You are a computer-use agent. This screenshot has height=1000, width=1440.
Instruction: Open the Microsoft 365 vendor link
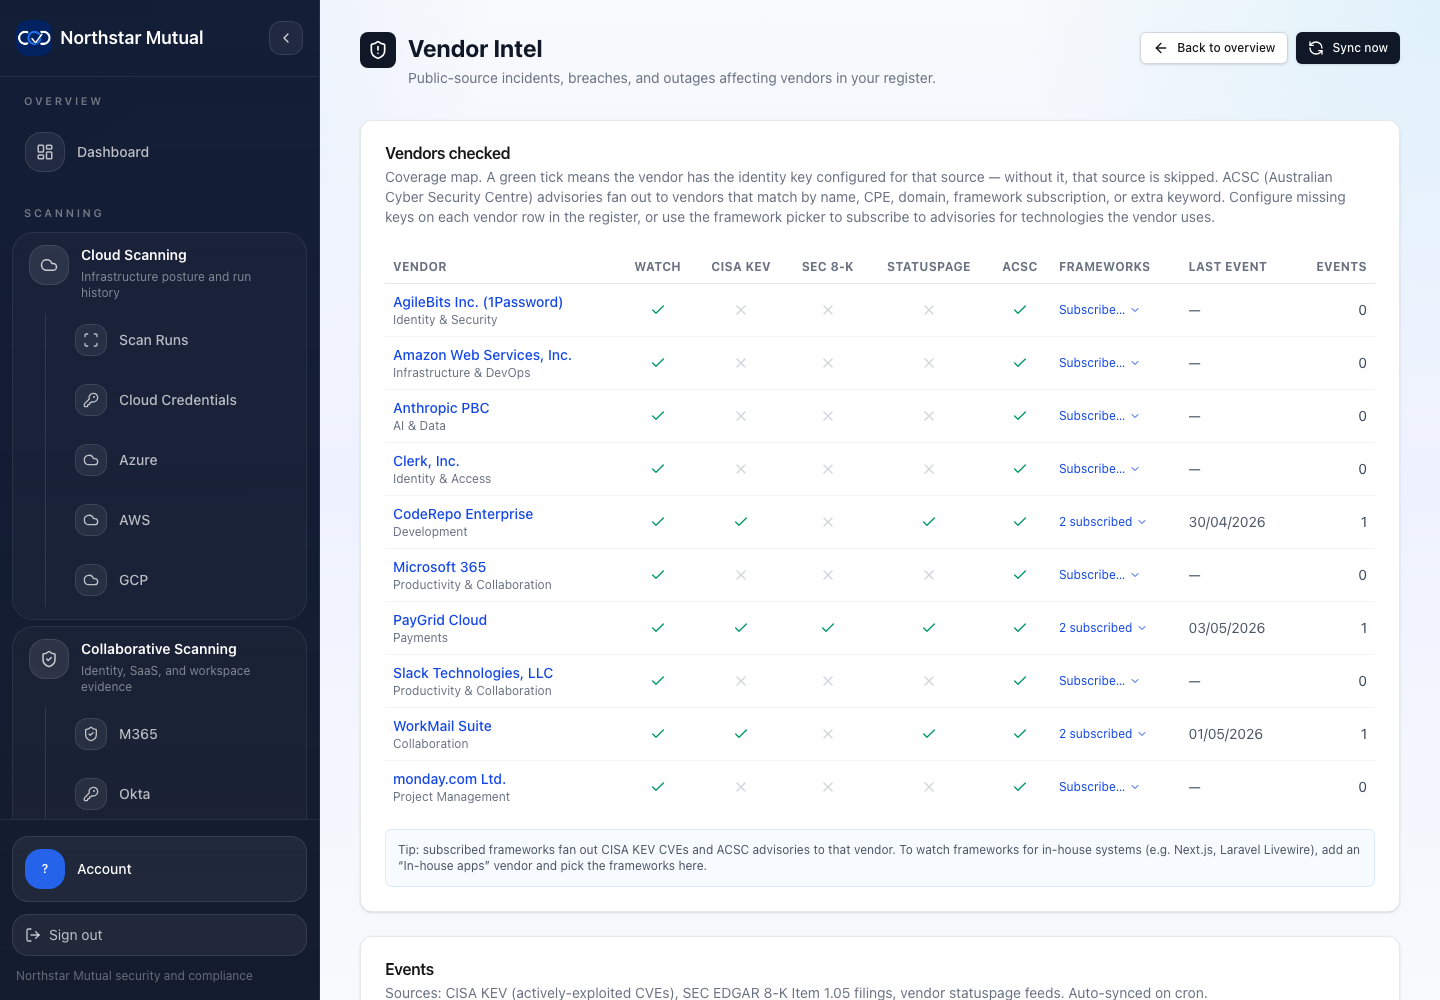click(439, 567)
